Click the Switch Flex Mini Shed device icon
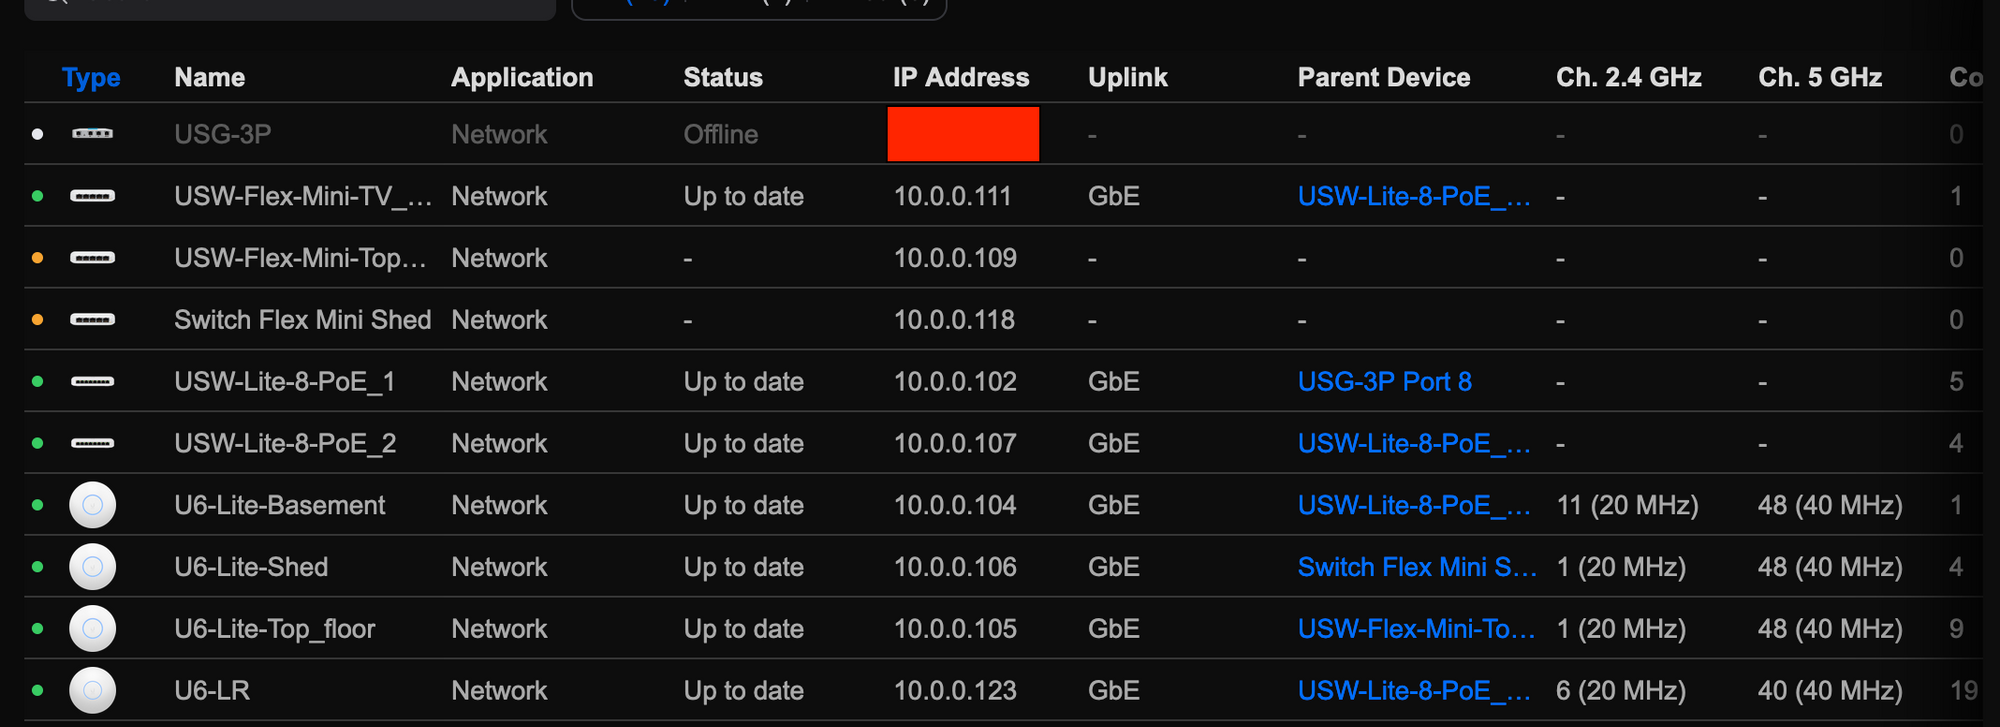Screen dimensions: 2000x727 [x=92, y=320]
